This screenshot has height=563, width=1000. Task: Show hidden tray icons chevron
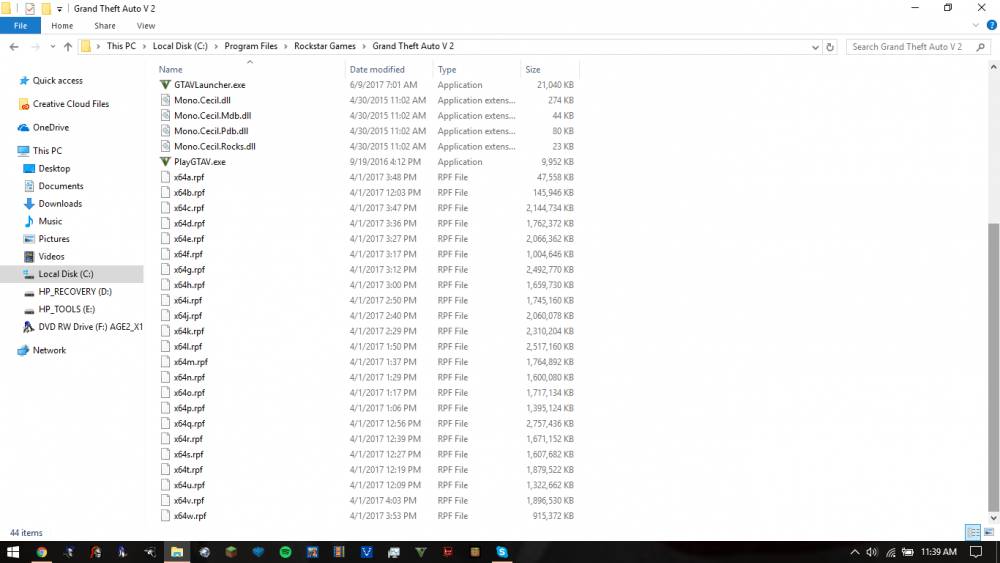[x=855, y=552]
